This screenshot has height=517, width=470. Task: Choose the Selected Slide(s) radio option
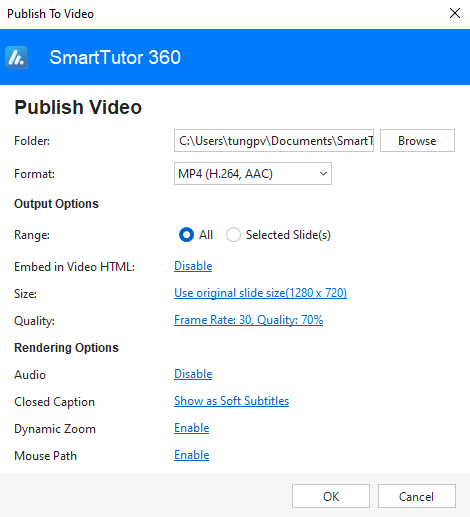(x=233, y=235)
